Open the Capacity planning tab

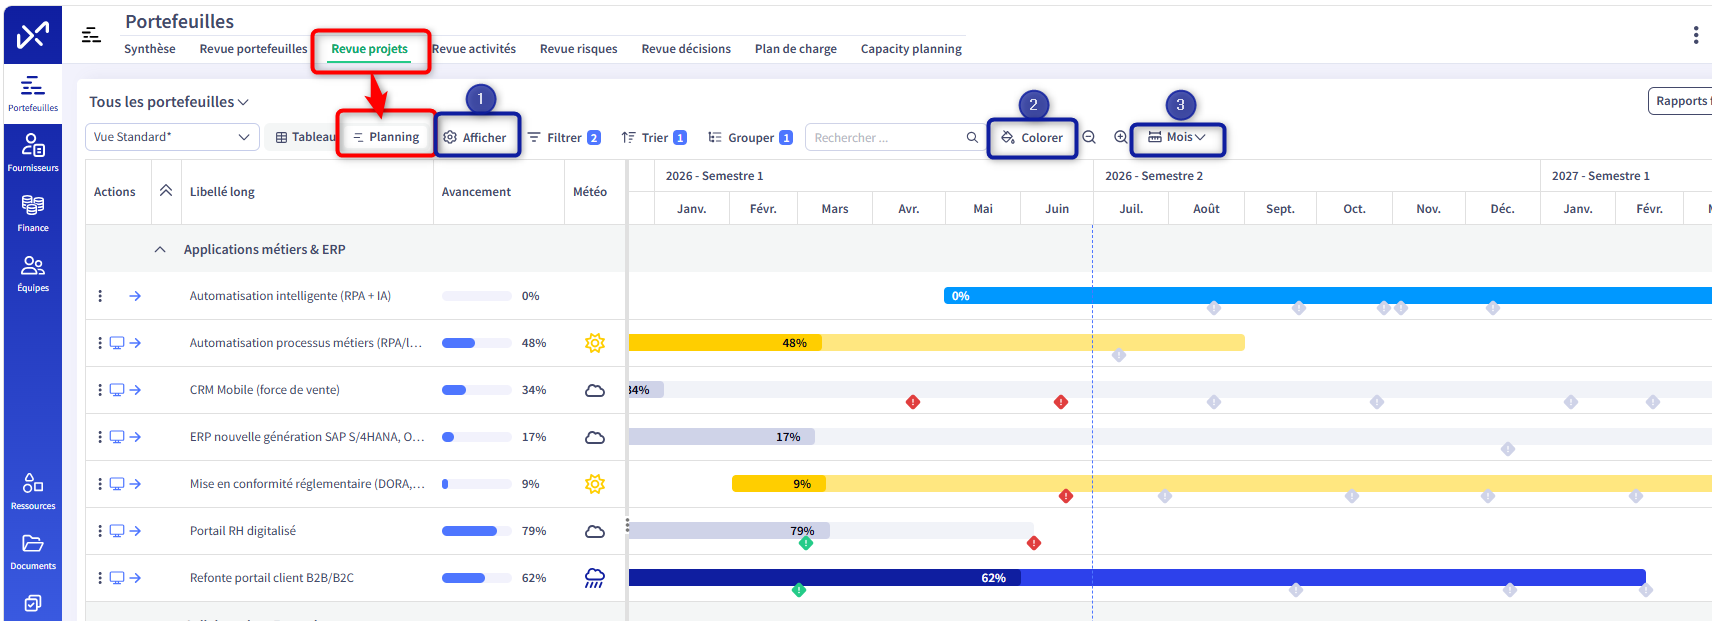[911, 49]
